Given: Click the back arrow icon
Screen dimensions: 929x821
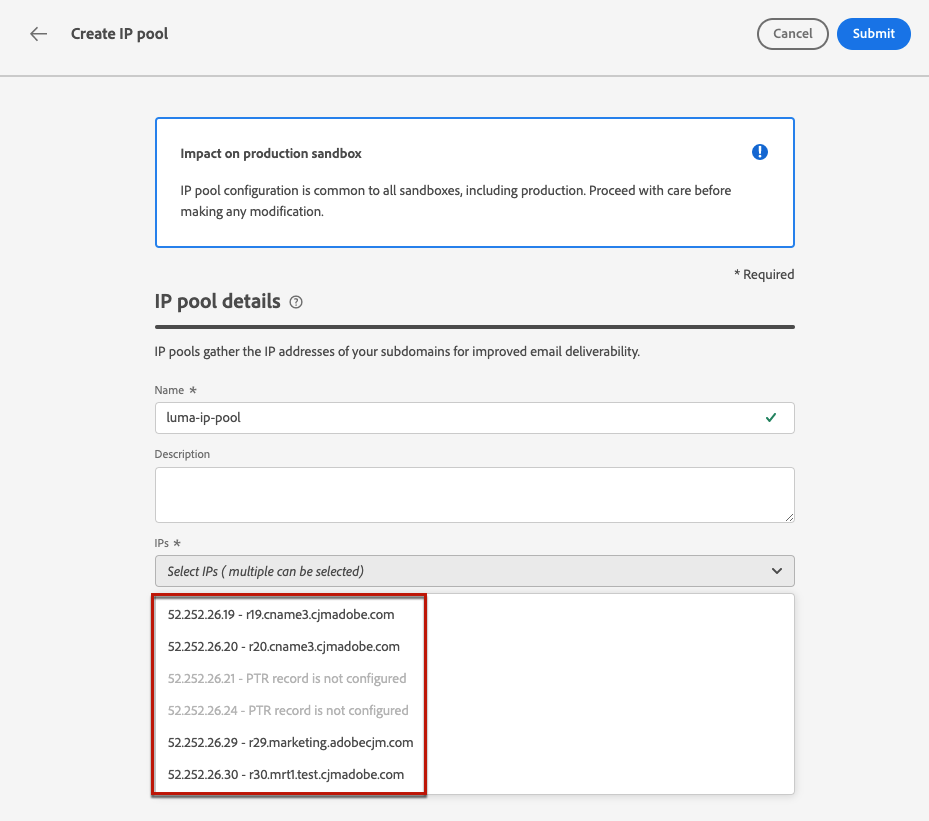Looking at the screenshot, I should click(38, 34).
